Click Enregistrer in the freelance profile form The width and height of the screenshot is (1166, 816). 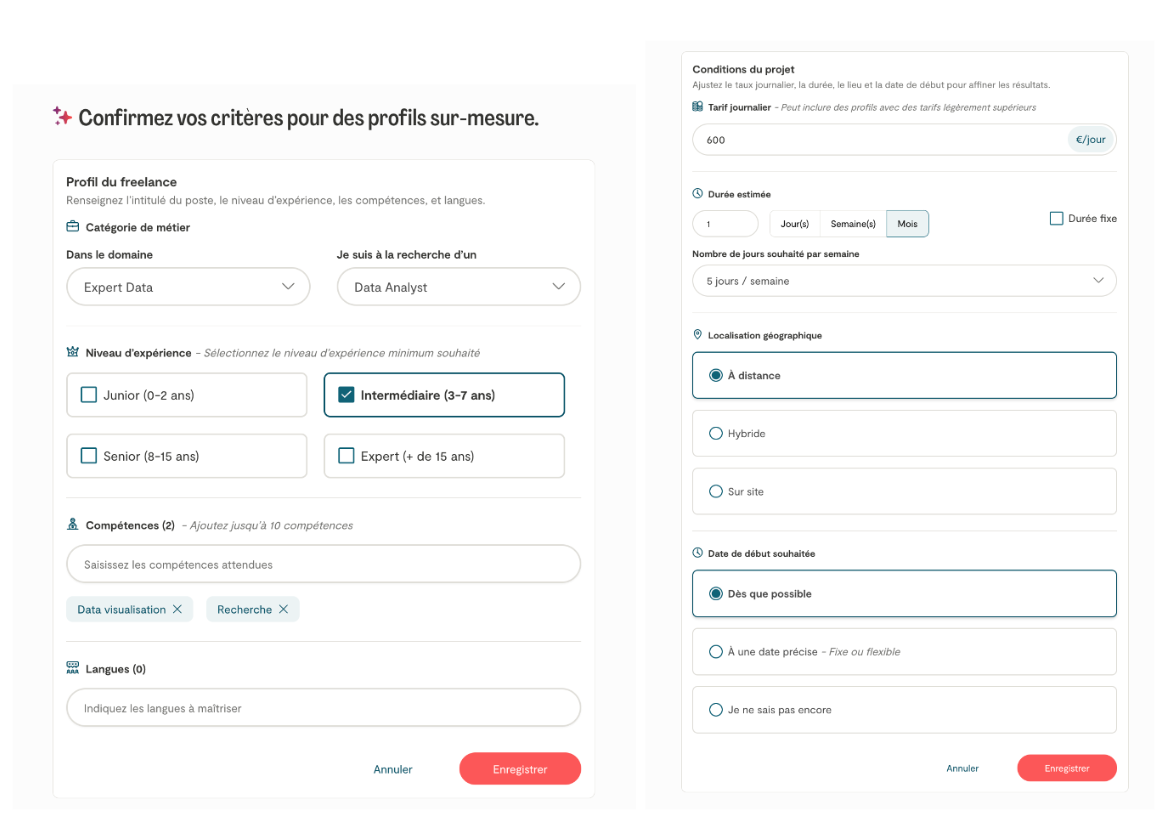click(520, 769)
